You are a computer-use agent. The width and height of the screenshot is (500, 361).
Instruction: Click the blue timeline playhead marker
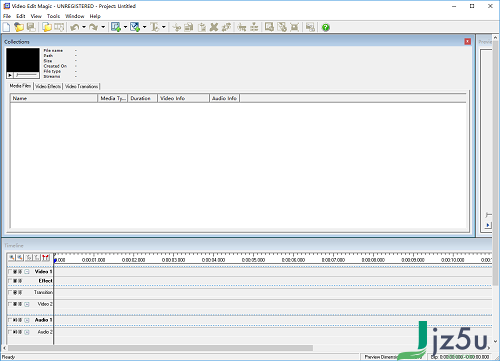click(x=55, y=260)
